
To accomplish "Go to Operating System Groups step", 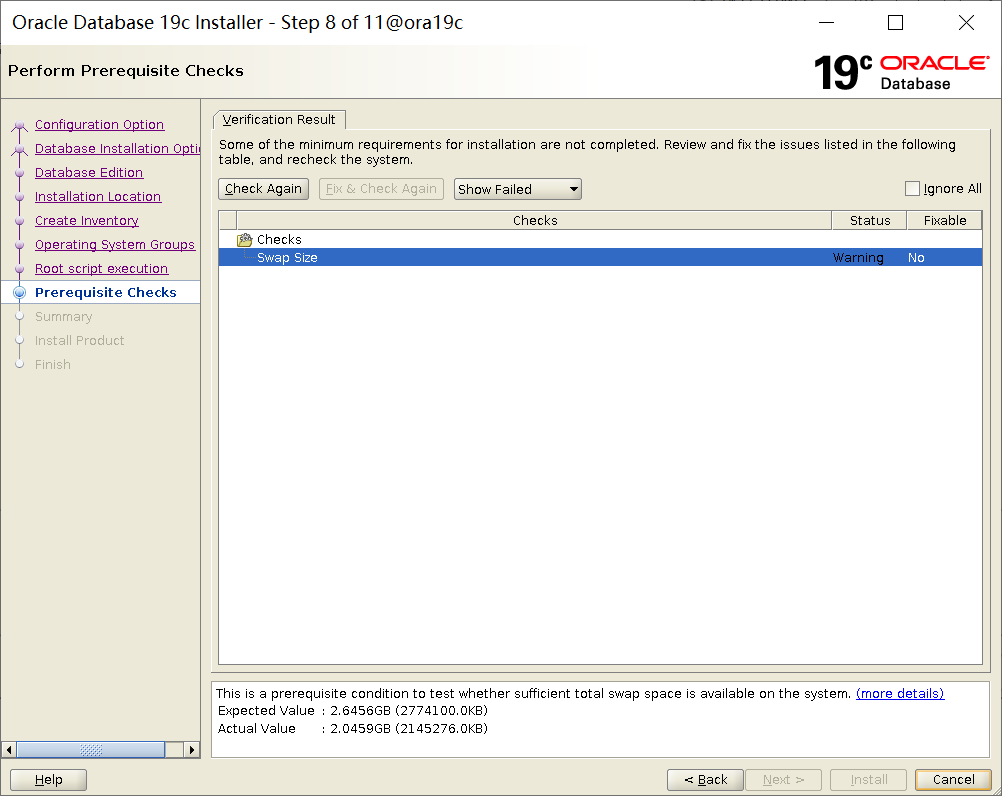I will point(115,245).
